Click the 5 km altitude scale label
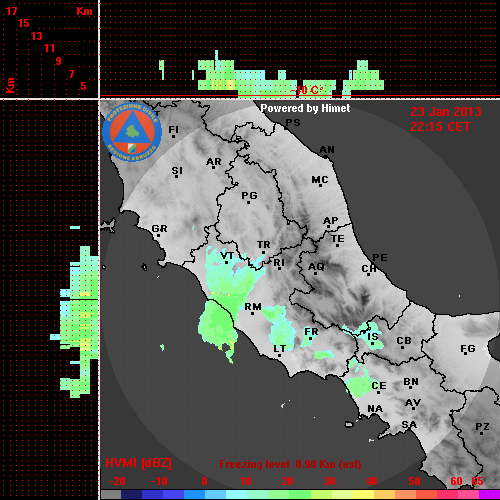 (83, 86)
